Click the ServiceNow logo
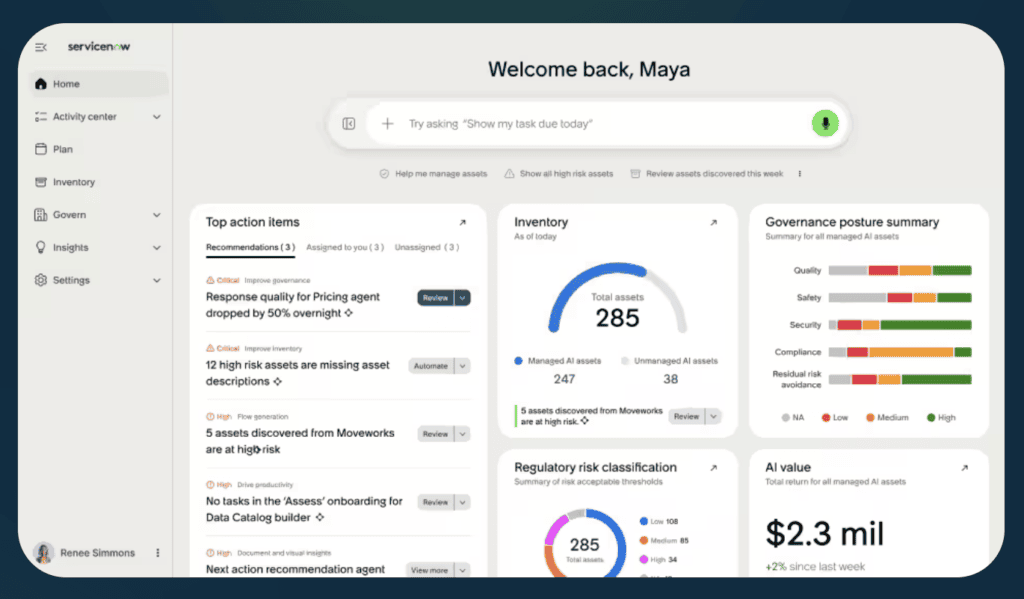 point(99,46)
